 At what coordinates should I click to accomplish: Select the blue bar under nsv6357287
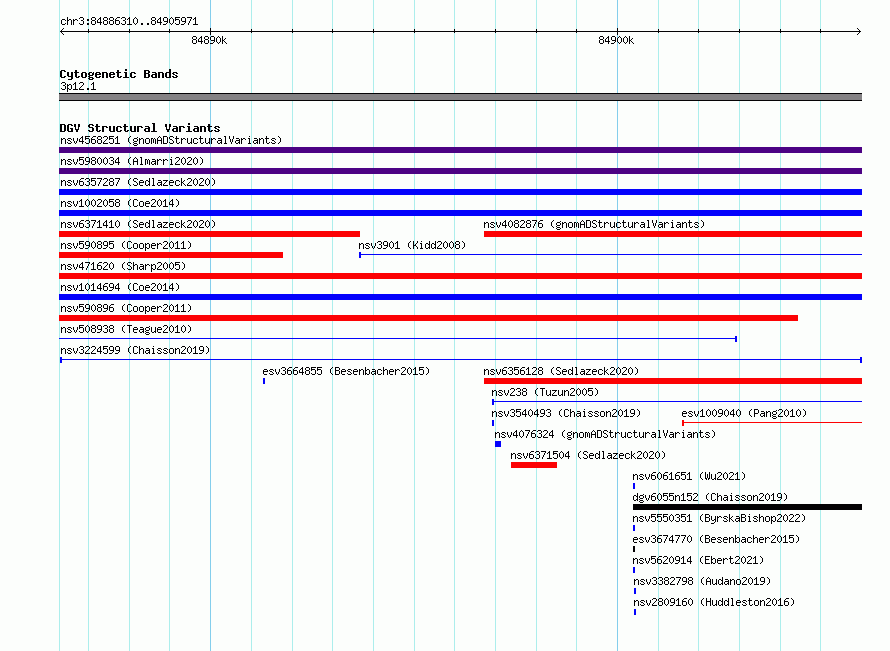pyautogui.click(x=460, y=192)
